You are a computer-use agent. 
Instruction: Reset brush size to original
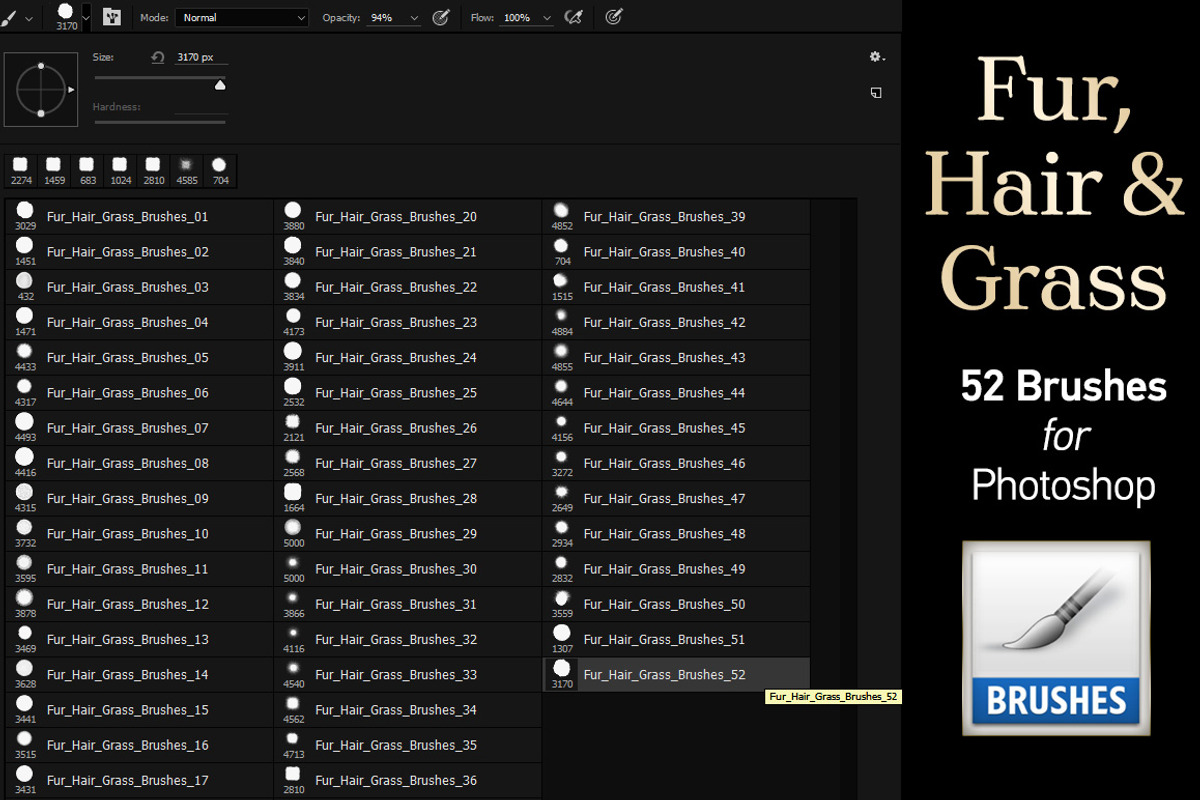157,58
